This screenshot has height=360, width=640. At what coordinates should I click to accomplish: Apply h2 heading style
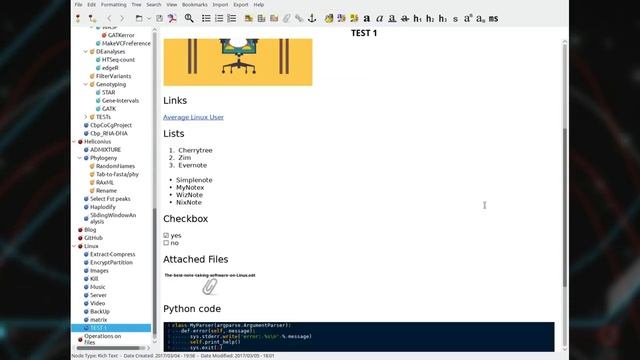(x=430, y=18)
